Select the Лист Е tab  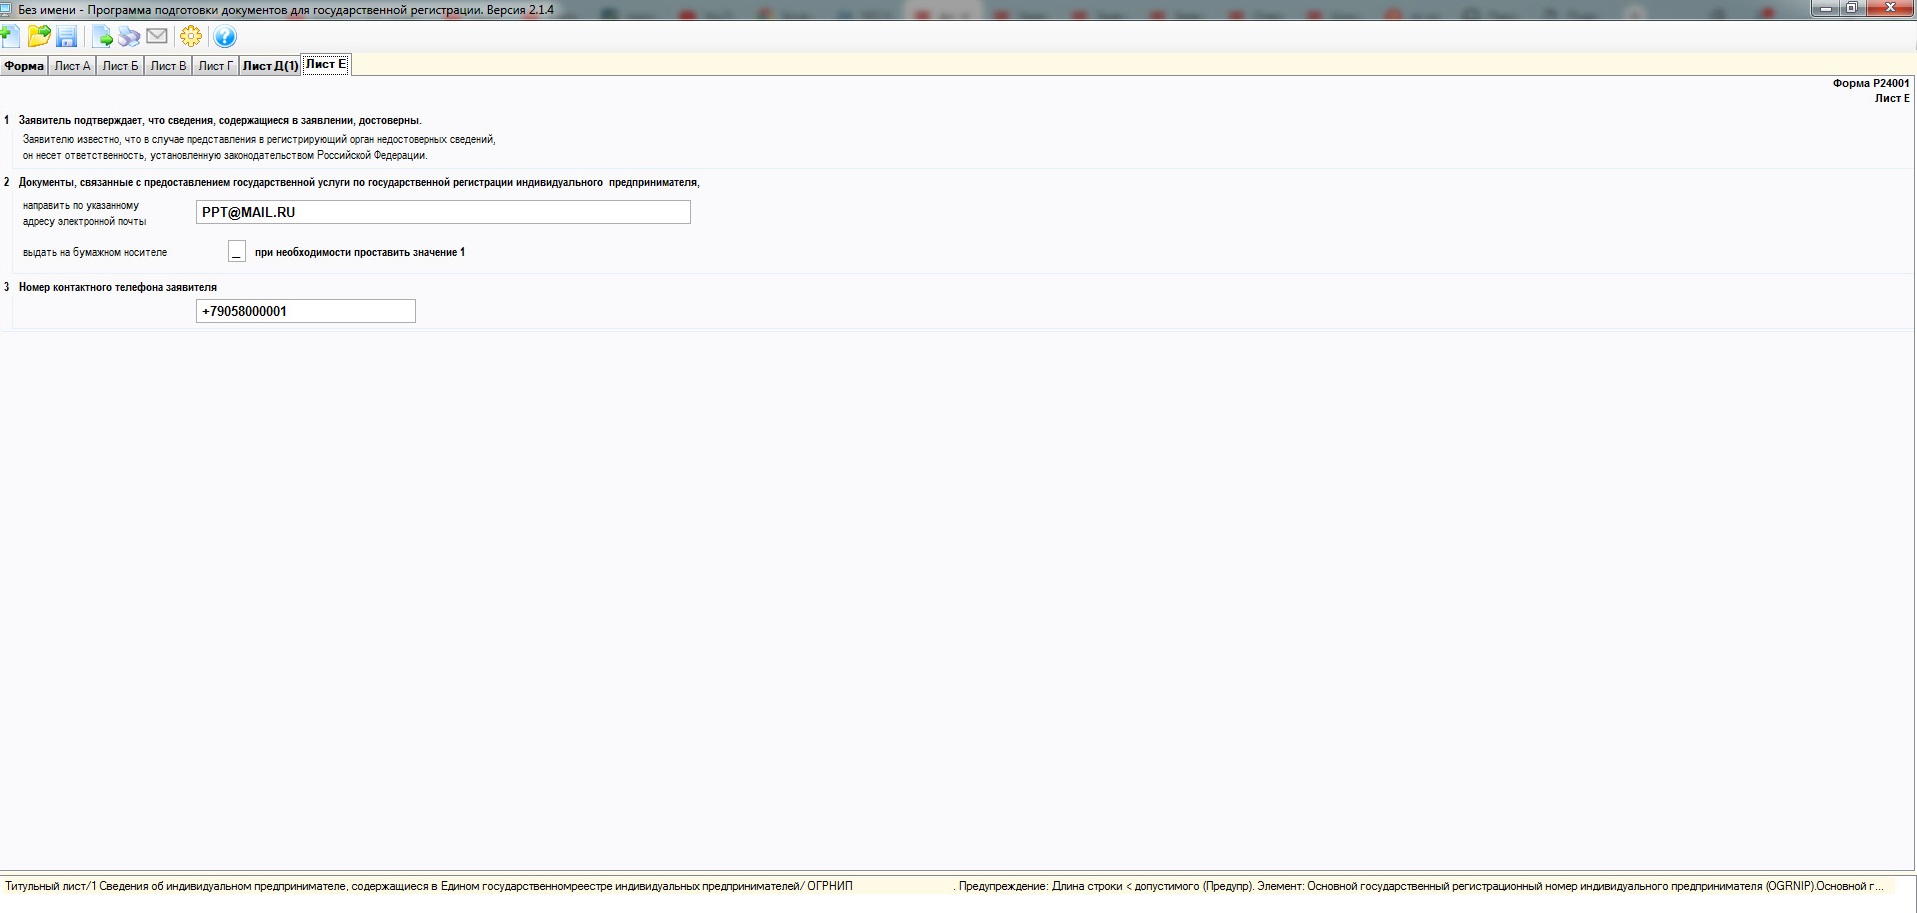pos(326,64)
